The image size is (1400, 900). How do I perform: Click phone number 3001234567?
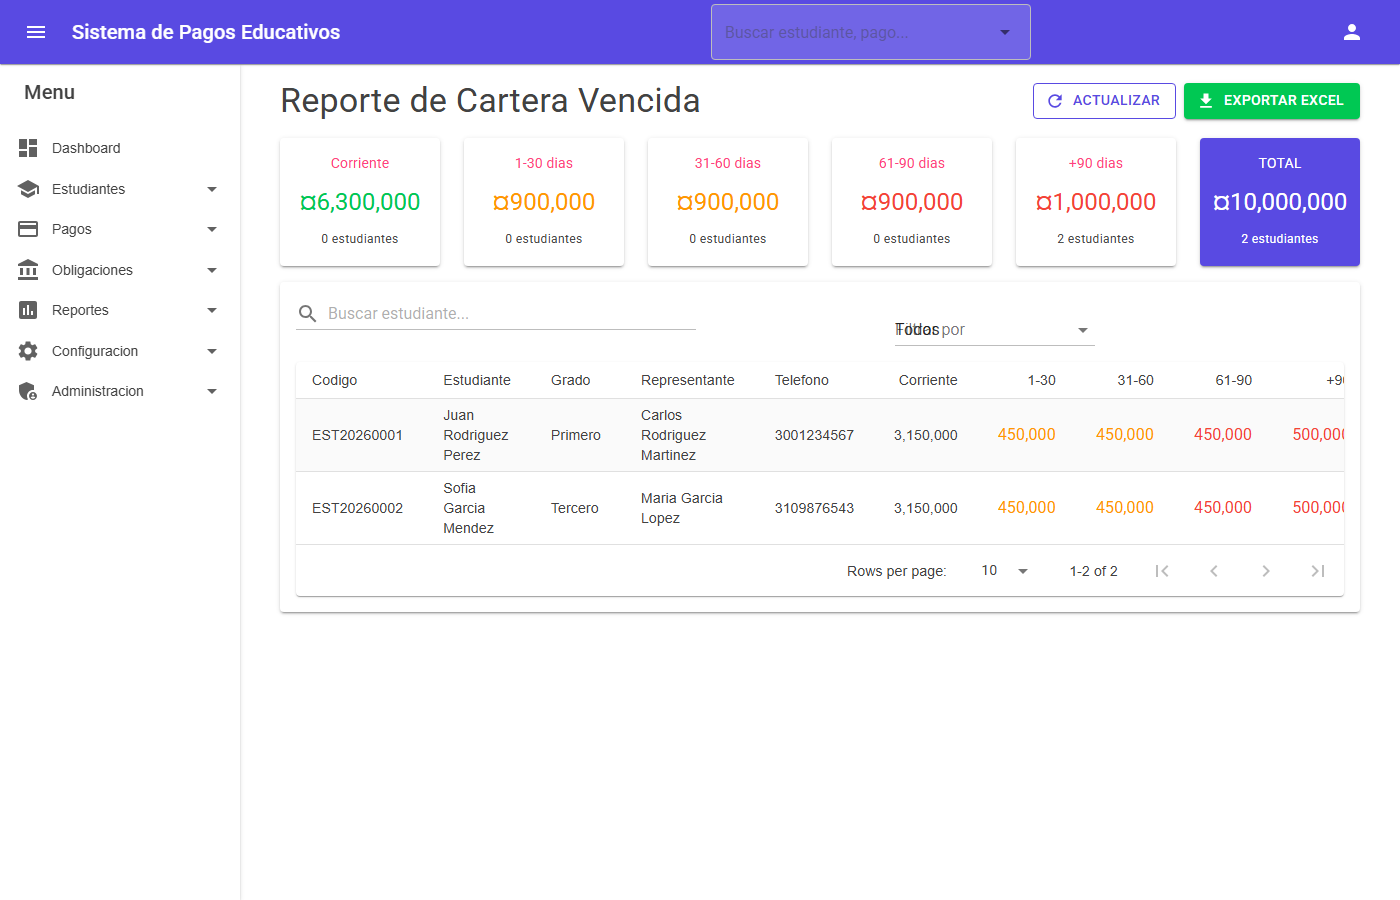(x=814, y=435)
